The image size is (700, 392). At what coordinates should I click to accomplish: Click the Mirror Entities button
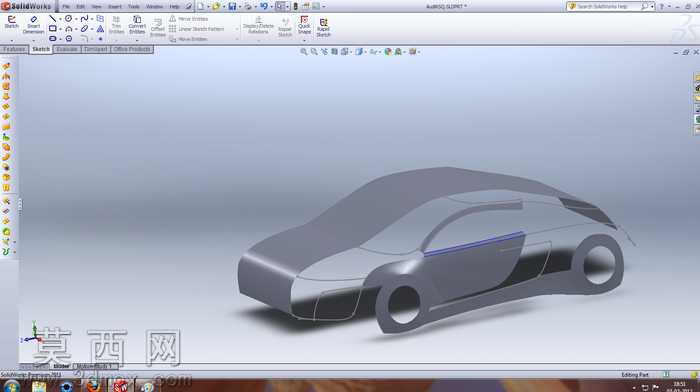point(188,19)
